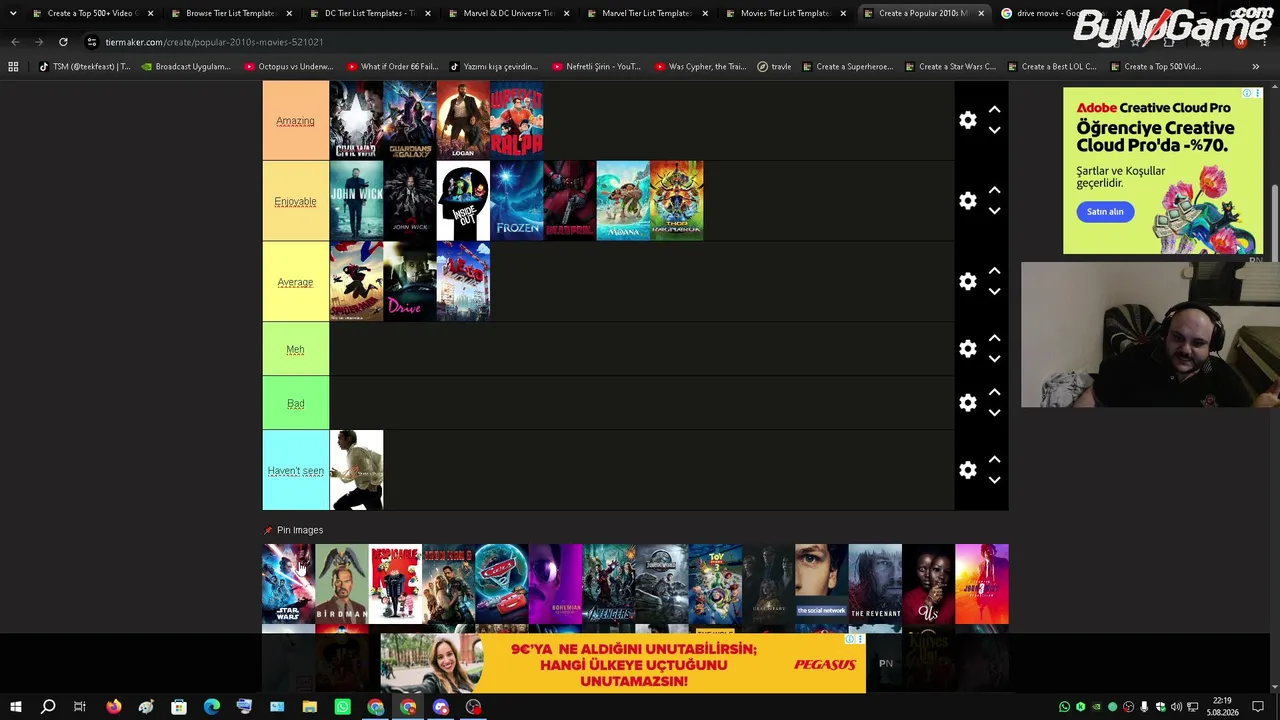Open settings gear for Haven't seen tier

(968, 470)
